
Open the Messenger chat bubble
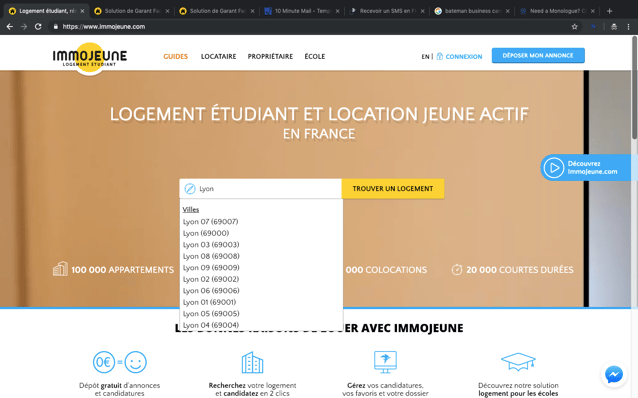tap(614, 374)
